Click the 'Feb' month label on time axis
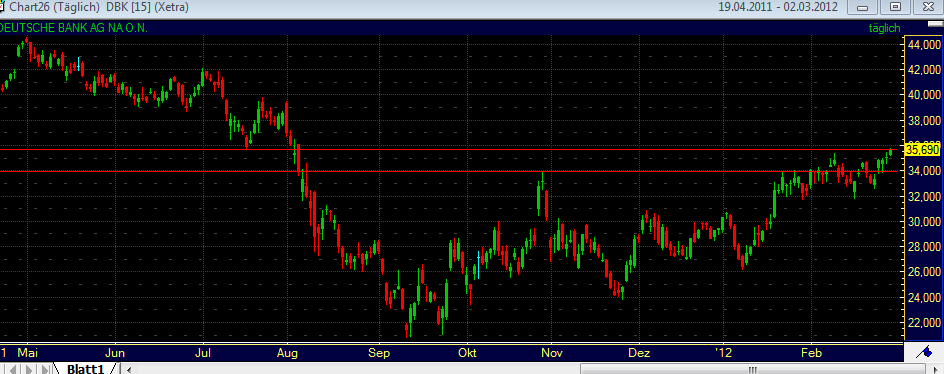 [811, 352]
